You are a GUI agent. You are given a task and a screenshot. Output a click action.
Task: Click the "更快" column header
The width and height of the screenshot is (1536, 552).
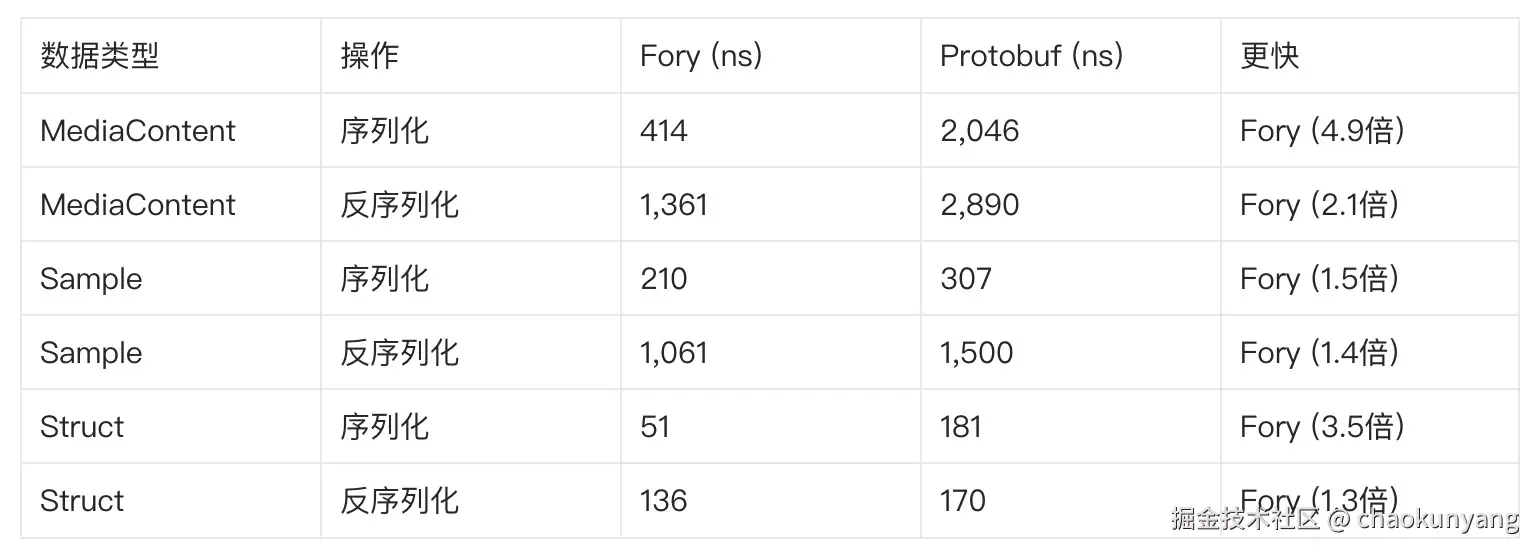(1269, 56)
